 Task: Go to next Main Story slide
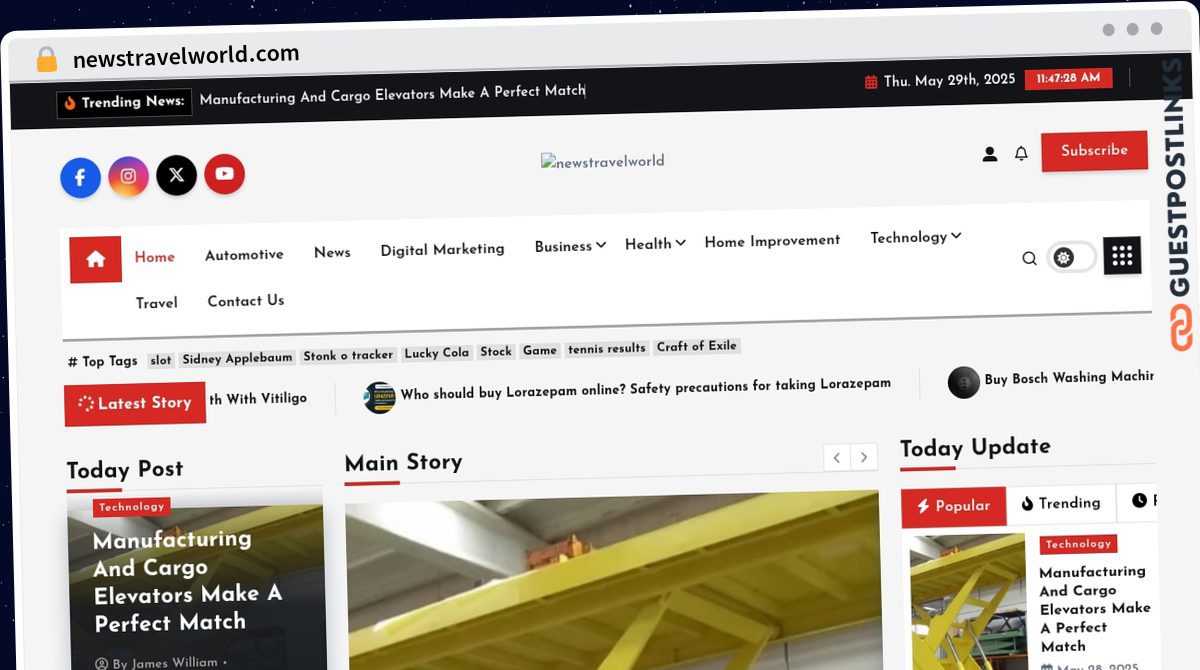click(863, 457)
